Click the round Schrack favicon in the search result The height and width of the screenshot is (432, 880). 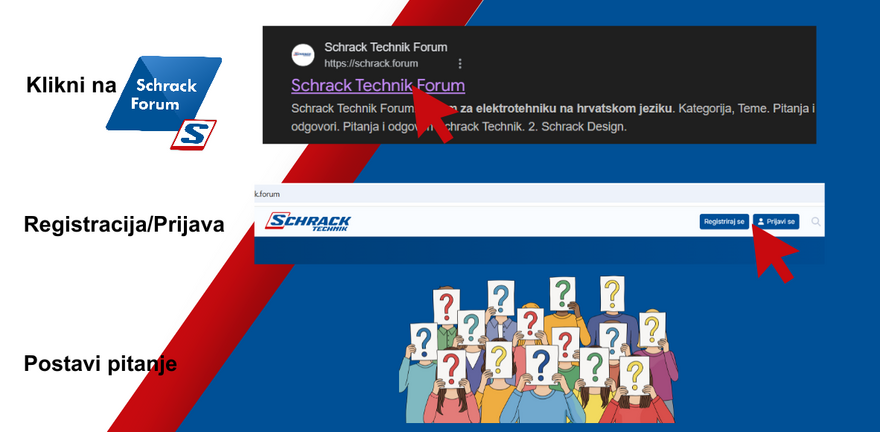point(302,55)
